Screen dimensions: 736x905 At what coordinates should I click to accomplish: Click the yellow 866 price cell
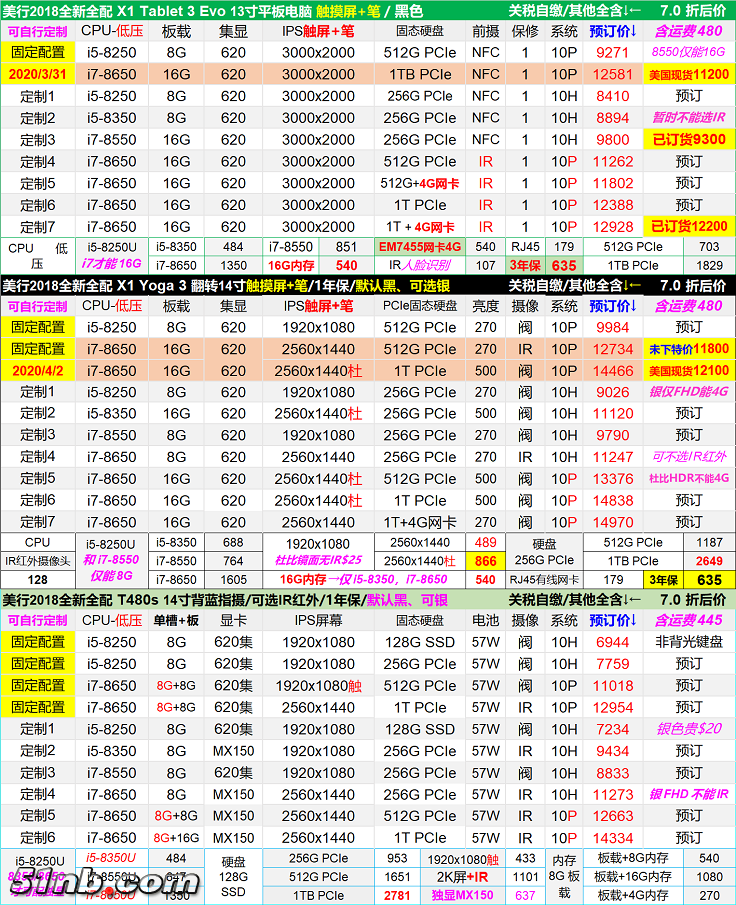pyautogui.click(x=486, y=562)
